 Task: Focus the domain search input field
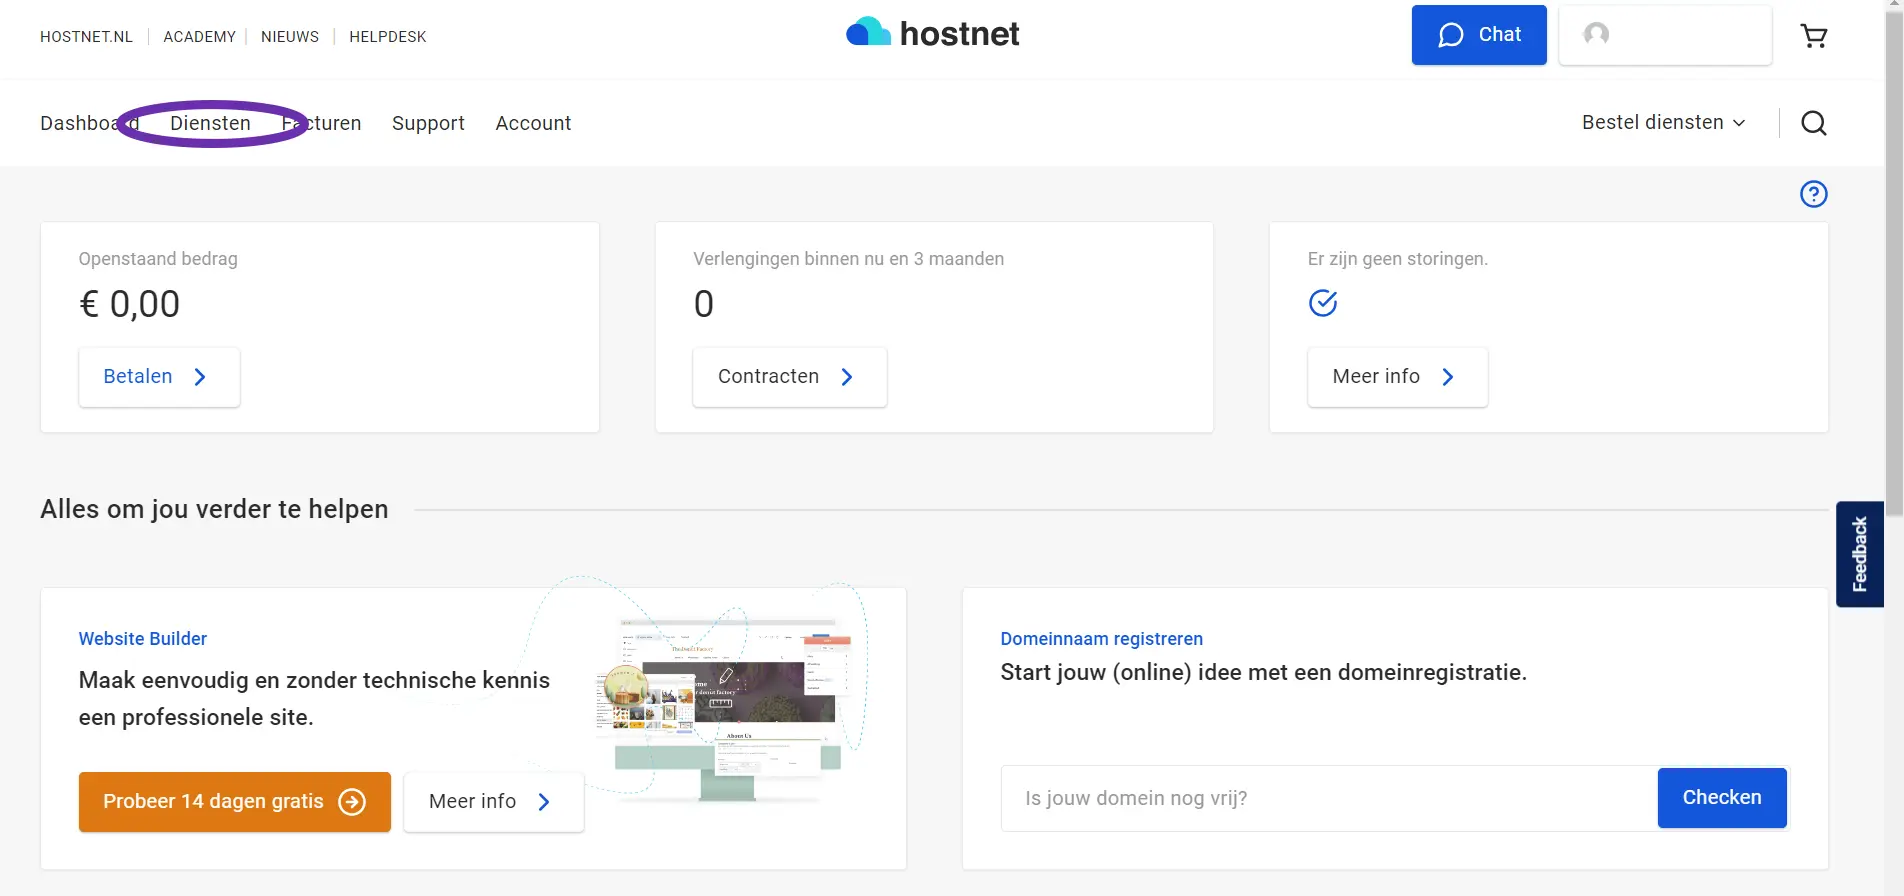[1329, 798]
